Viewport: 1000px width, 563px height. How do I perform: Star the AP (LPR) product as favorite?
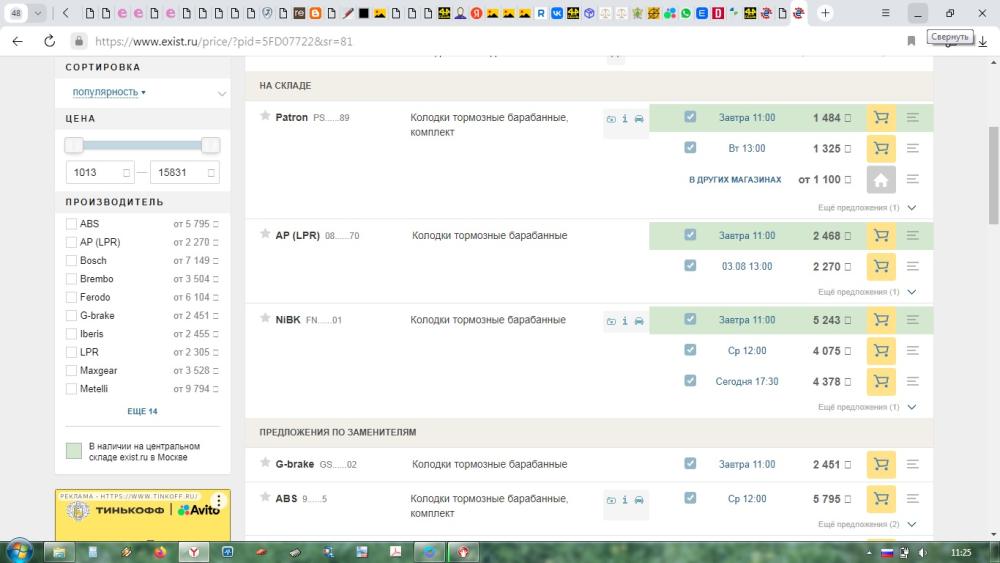coord(265,234)
